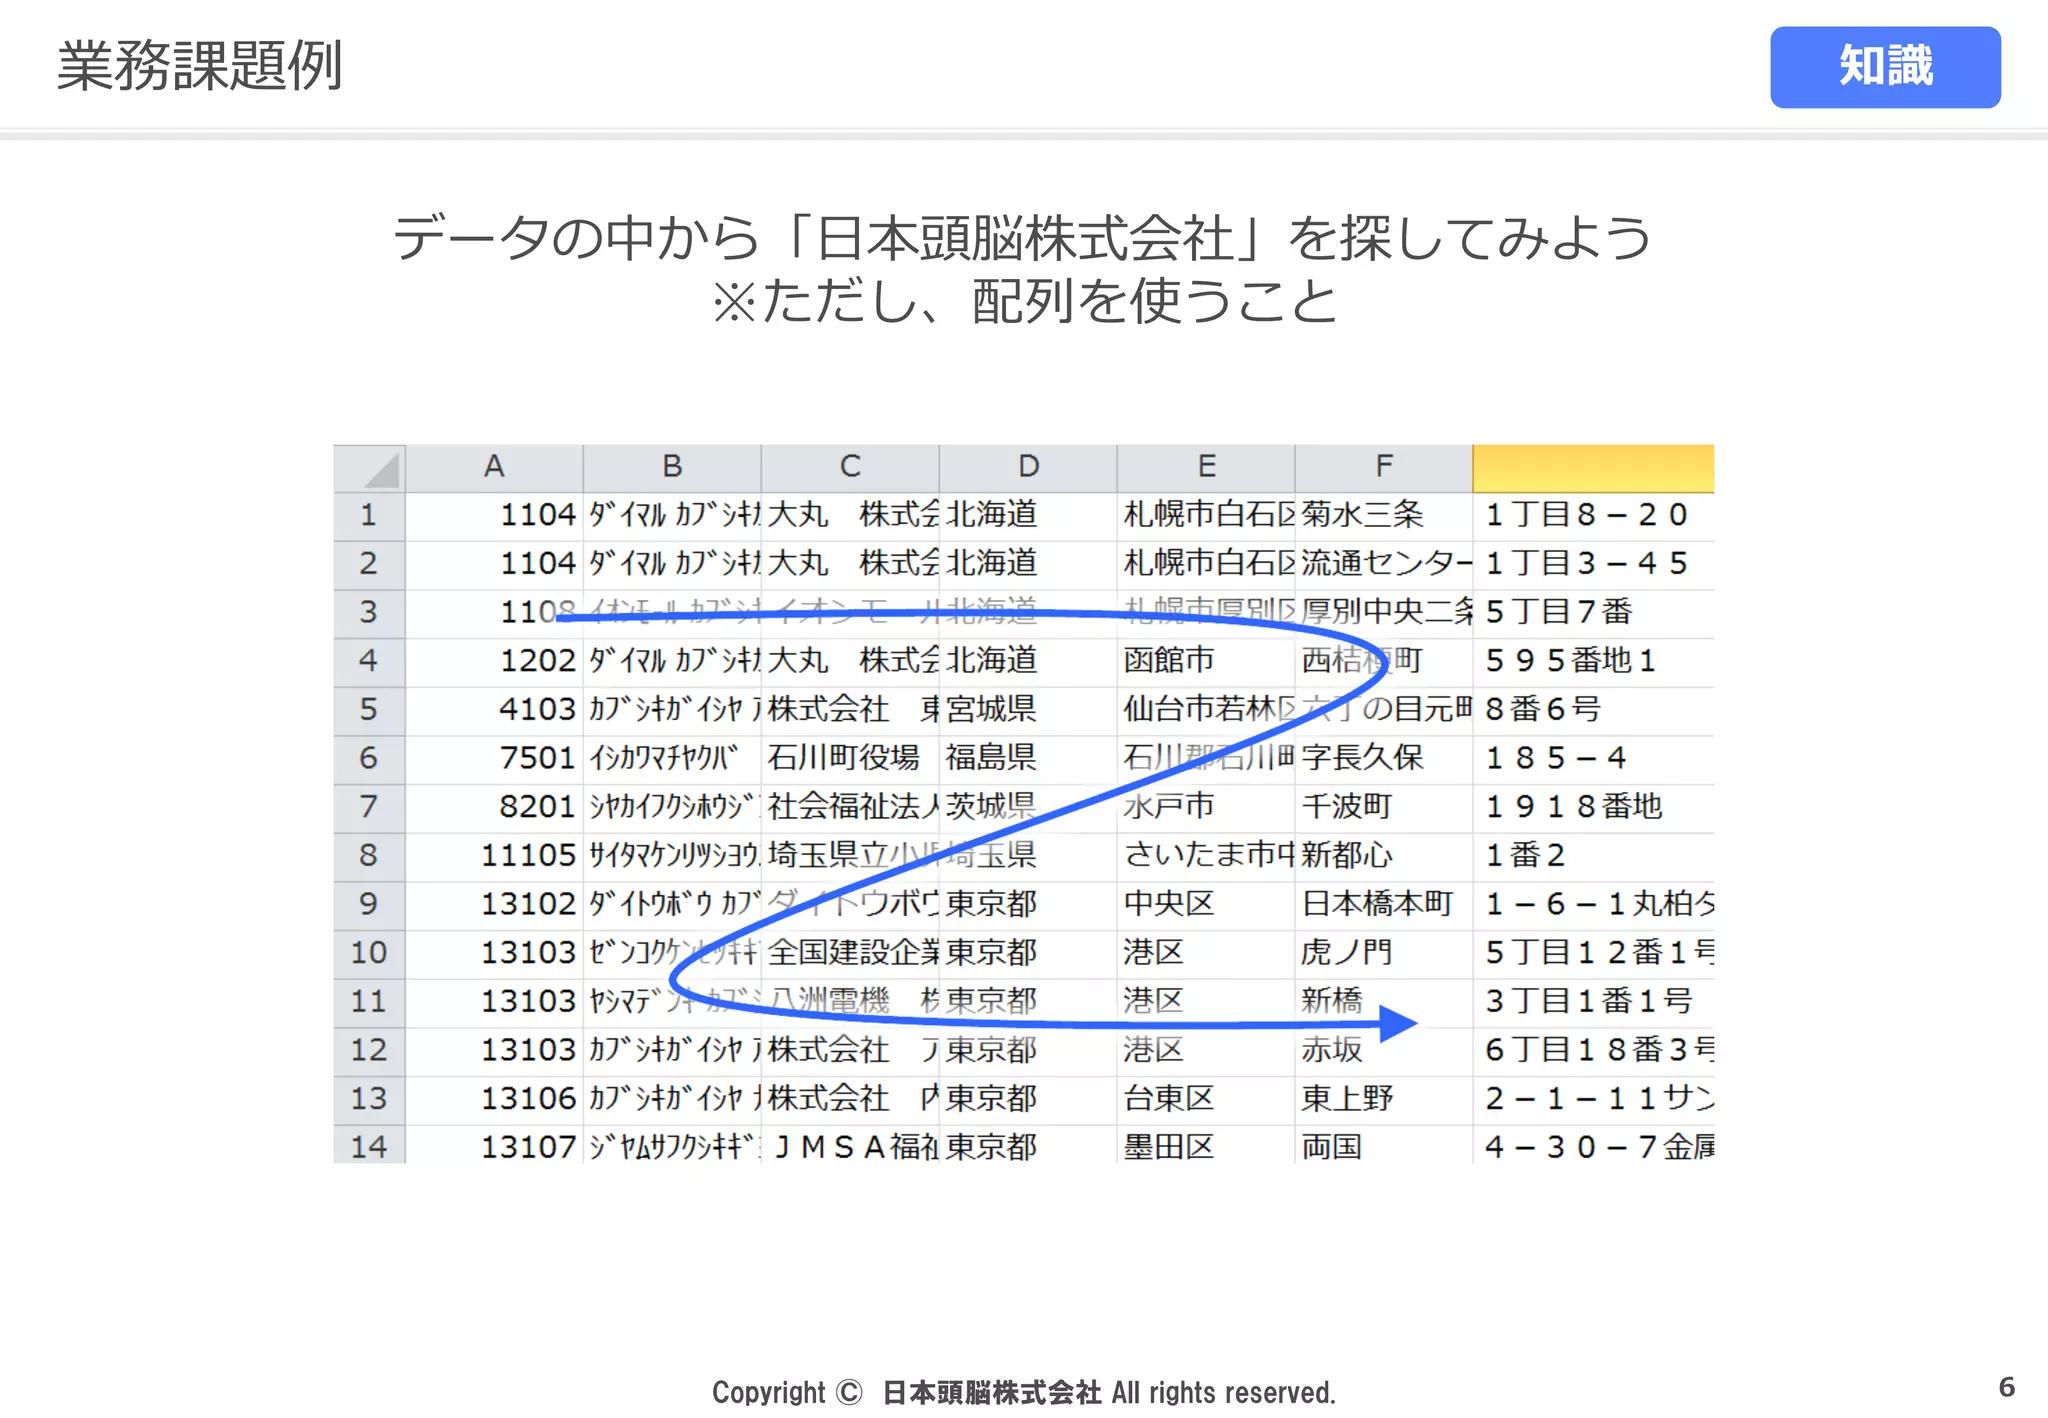The image size is (2048, 1418).
Task: Click cell ３丁目１番１号
Action: click(x=1594, y=1003)
